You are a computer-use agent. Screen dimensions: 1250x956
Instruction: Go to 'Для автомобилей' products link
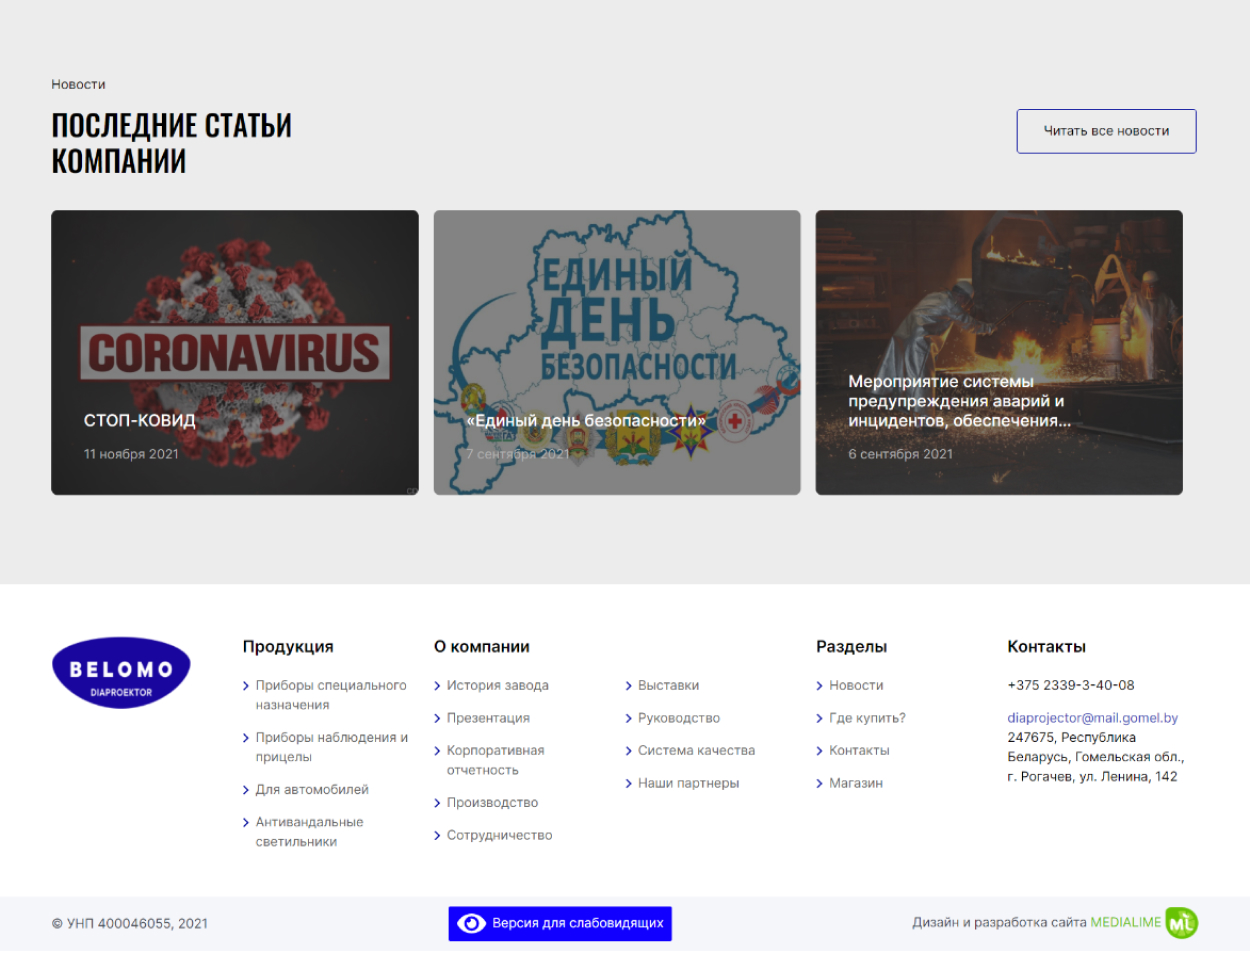(x=312, y=790)
